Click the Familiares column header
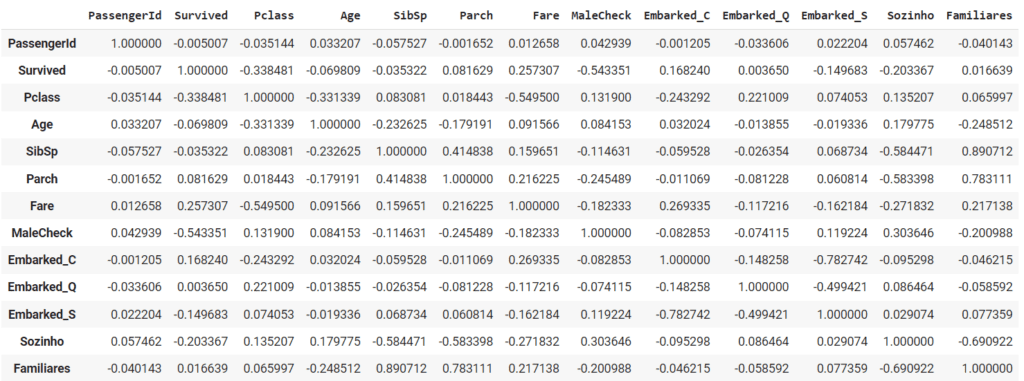1024x381 pixels. point(979,16)
